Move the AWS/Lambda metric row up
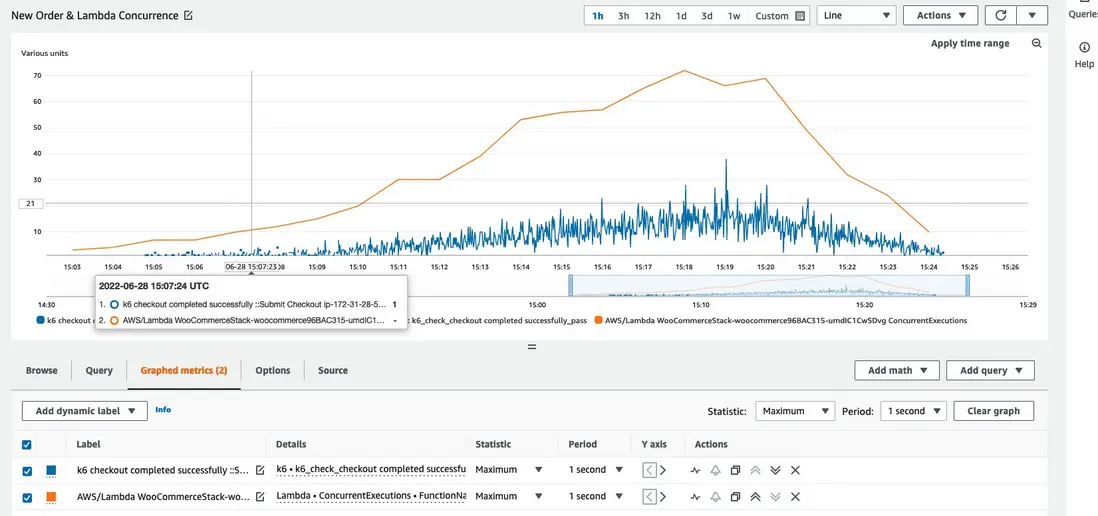 pos(756,497)
